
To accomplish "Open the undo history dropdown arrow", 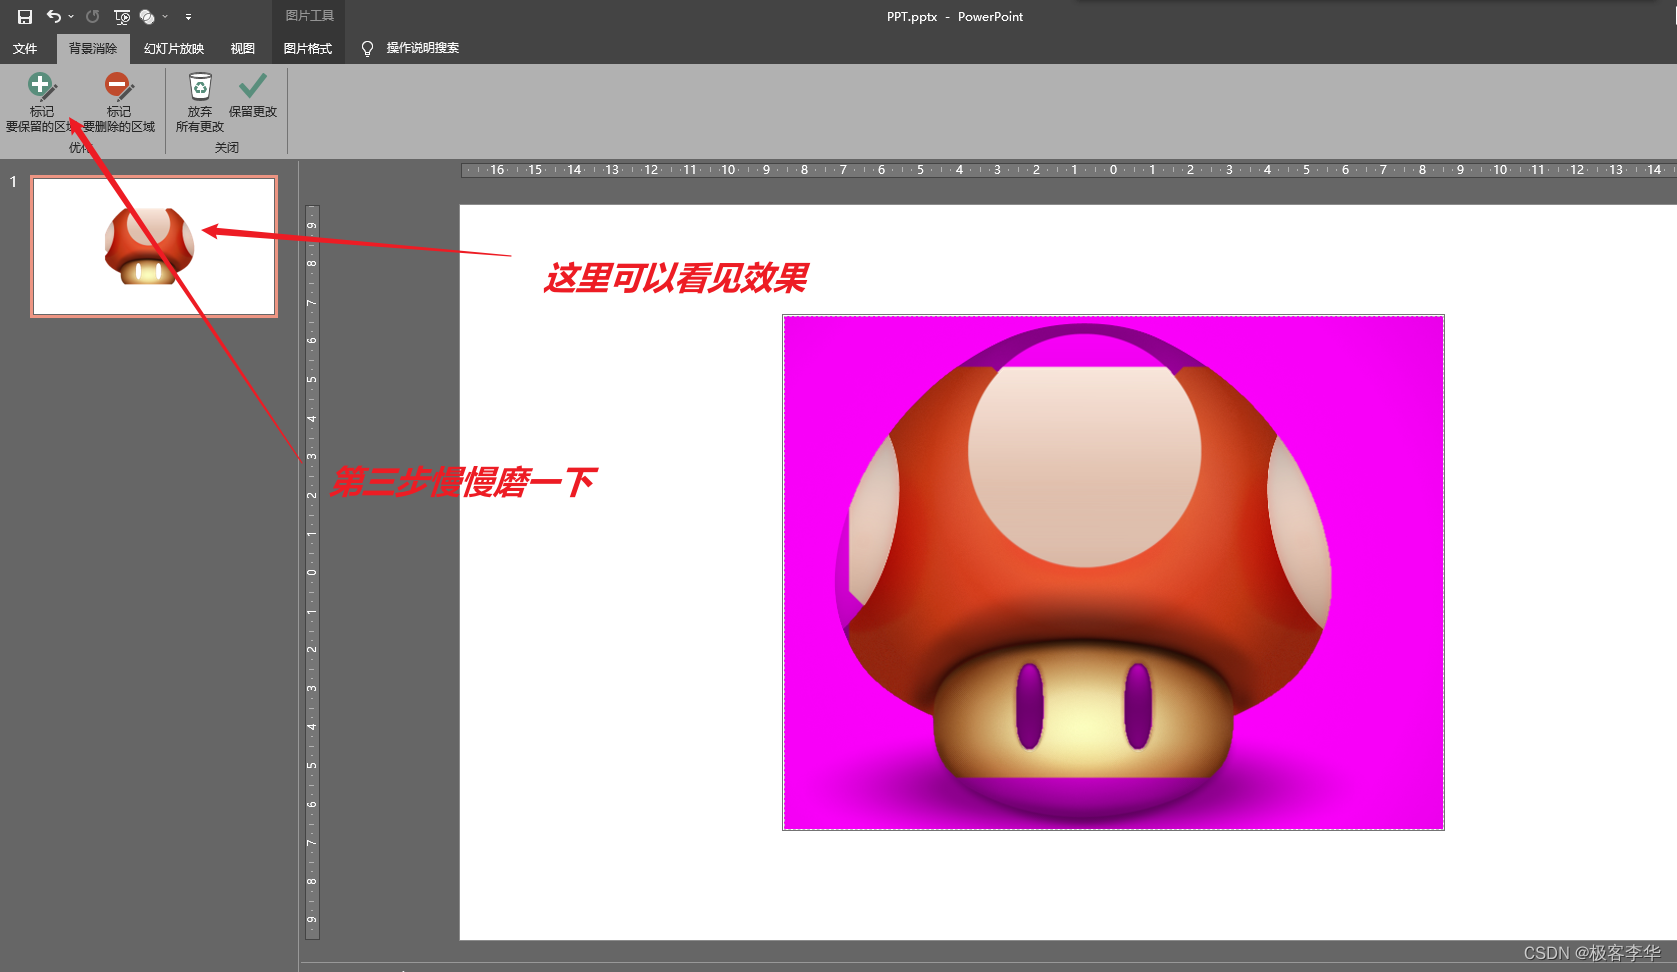I will (x=71, y=17).
